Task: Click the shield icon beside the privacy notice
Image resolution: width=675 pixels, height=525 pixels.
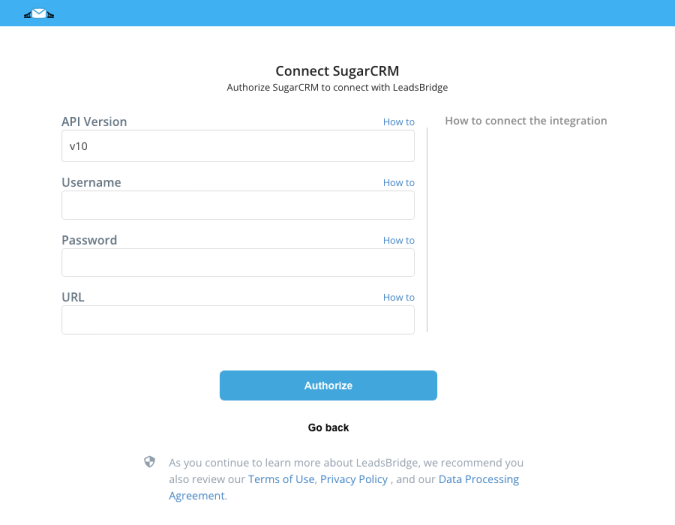Action: coord(149,462)
